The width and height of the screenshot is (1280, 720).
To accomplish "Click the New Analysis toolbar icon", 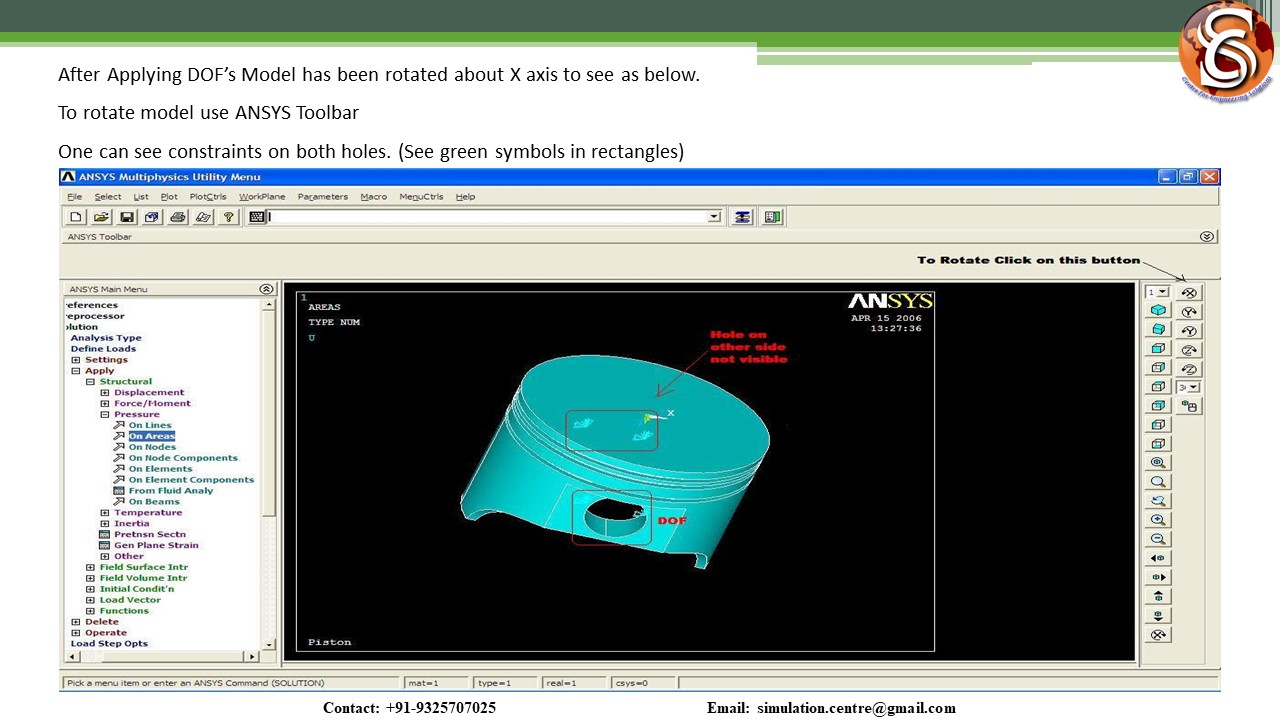I will pyautogui.click(x=76, y=217).
